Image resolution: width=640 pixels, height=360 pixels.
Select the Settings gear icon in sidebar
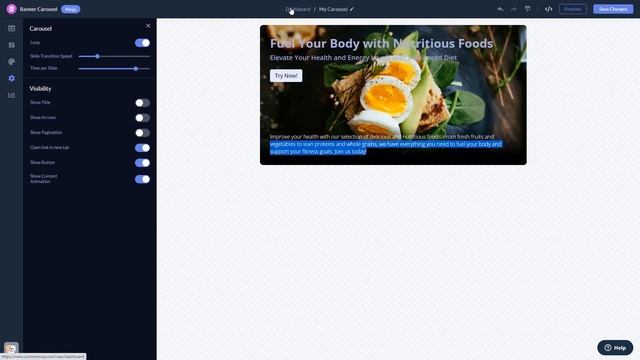point(11,78)
